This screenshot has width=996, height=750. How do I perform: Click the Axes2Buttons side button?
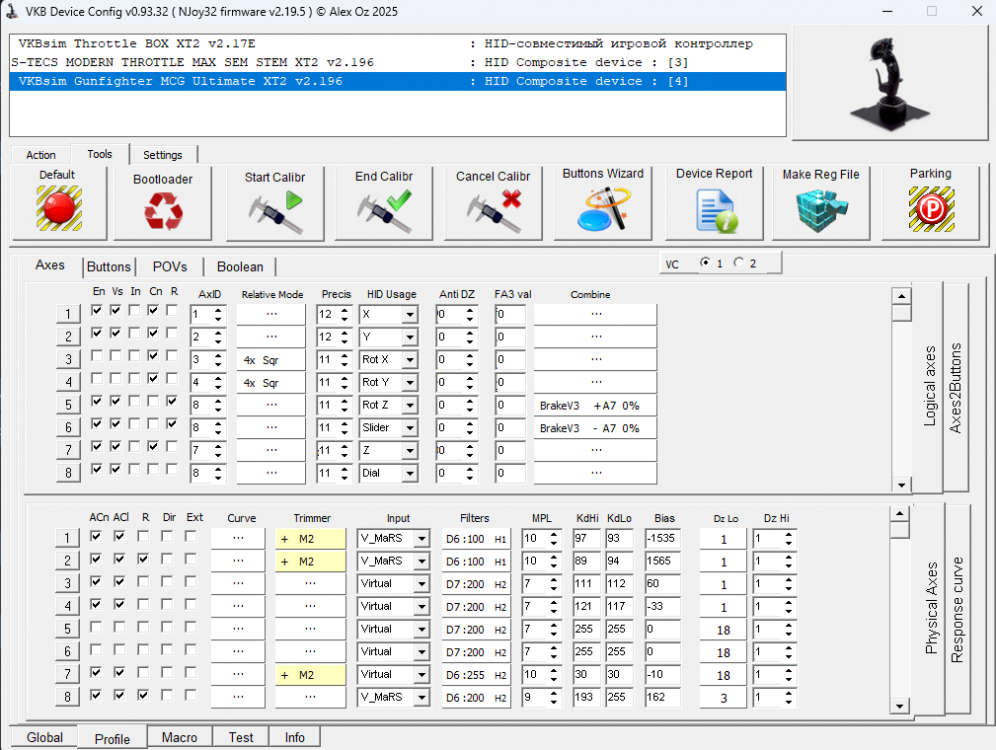957,390
